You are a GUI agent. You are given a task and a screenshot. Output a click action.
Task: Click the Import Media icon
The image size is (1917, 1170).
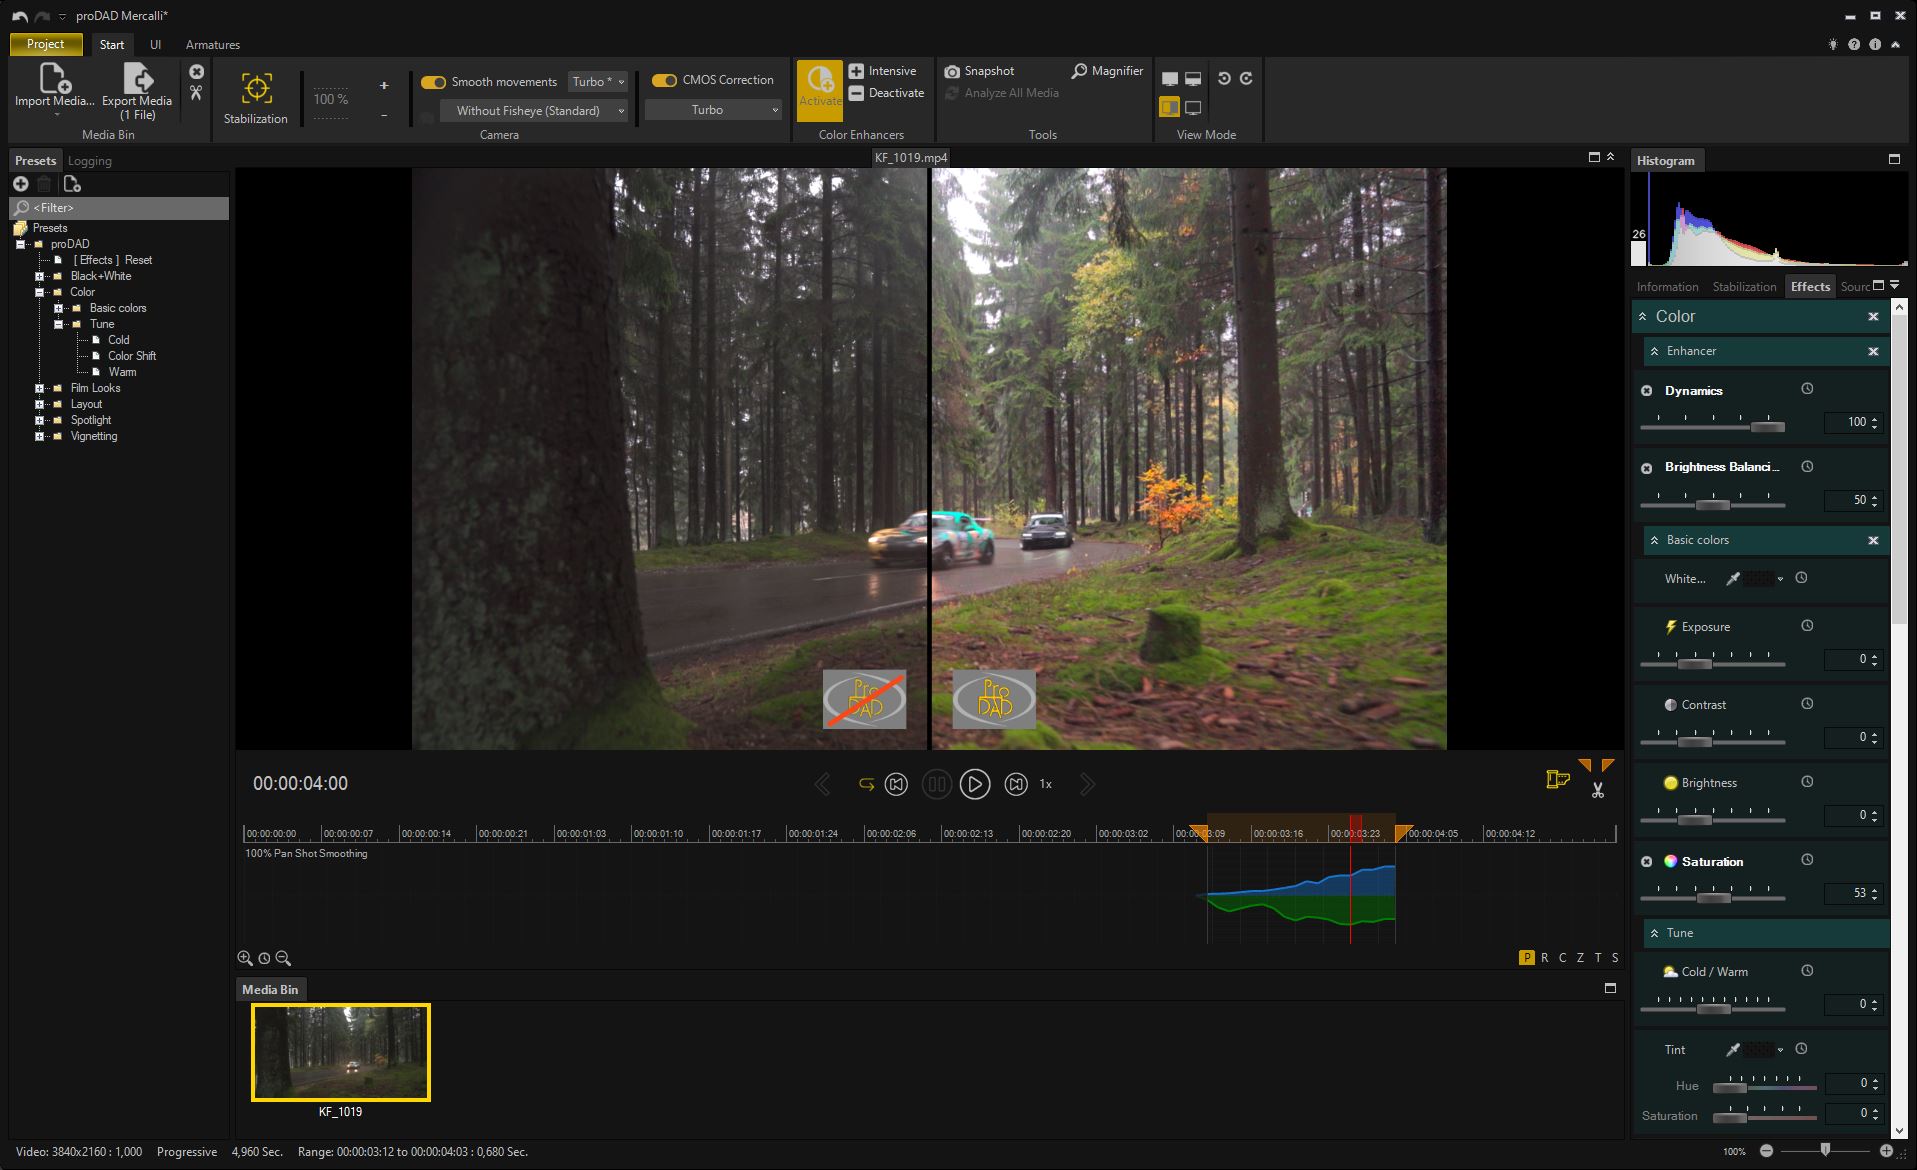[54, 78]
